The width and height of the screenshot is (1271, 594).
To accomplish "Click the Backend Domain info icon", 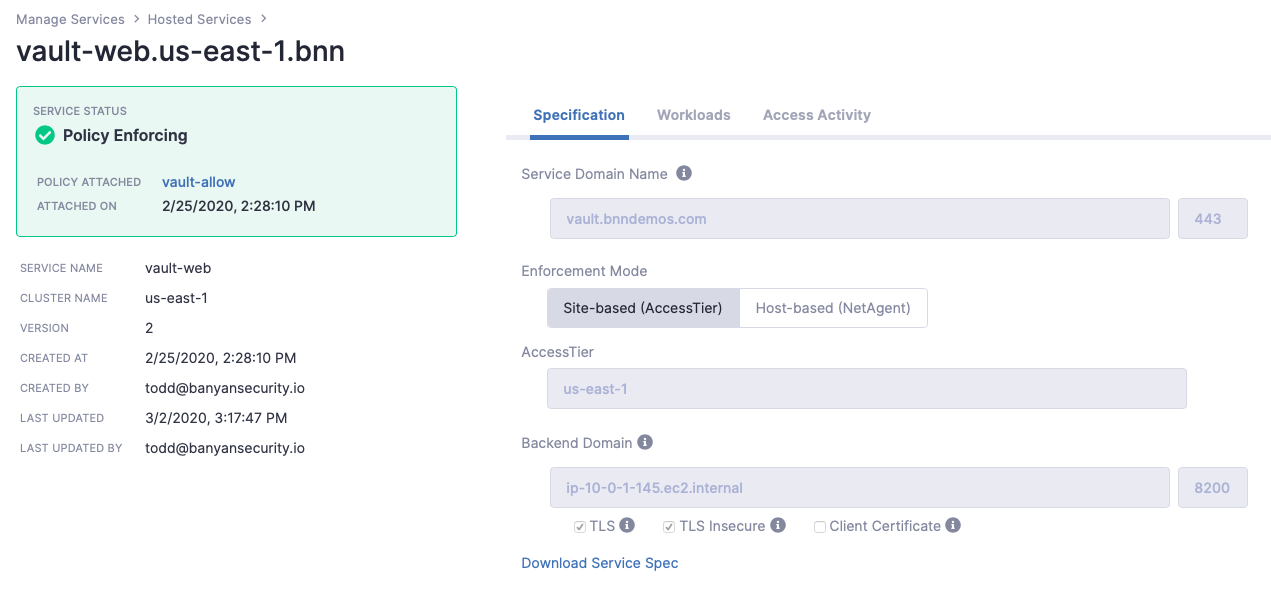I will [645, 442].
